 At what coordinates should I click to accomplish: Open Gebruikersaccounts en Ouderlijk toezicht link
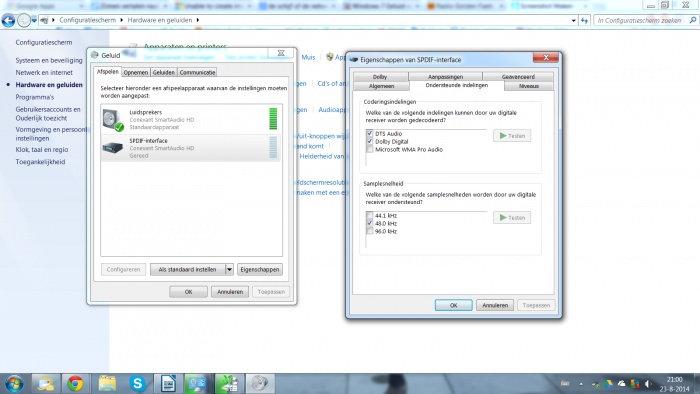pyautogui.click(x=48, y=113)
